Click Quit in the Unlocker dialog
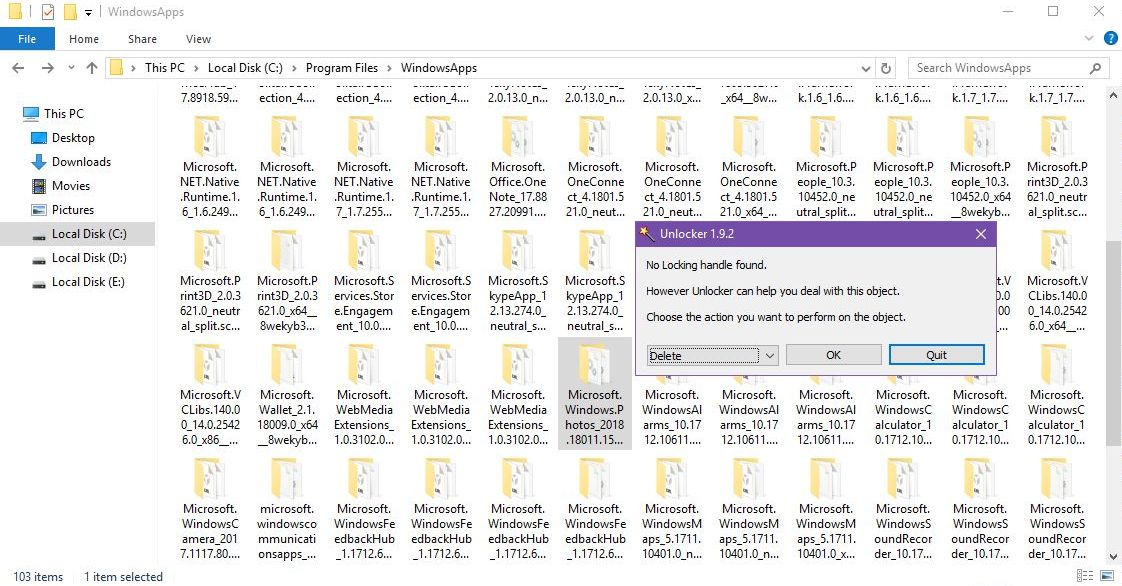Screen dimensions: 1122x586 (x=936, y=355)
